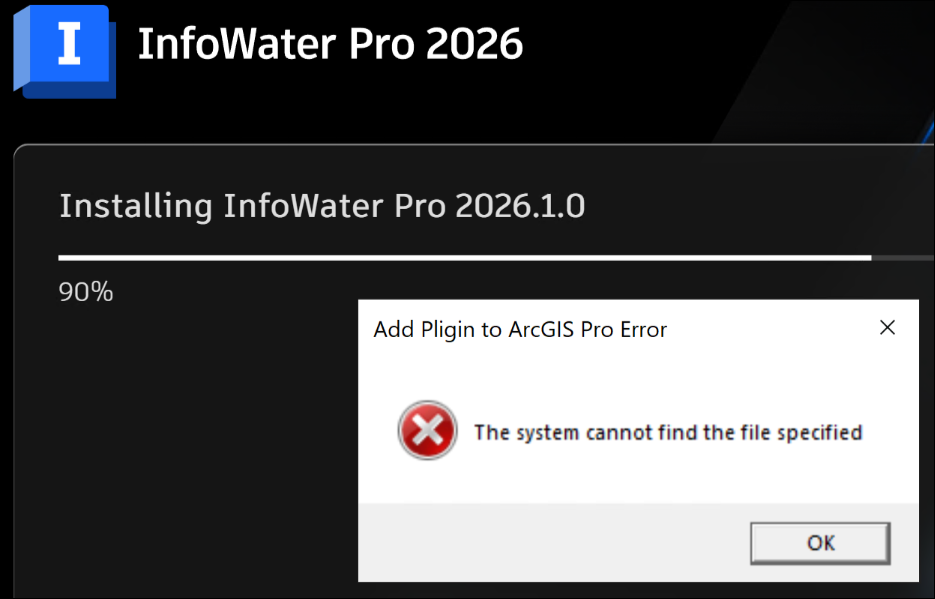Click the gray footer area beside OK
Image resolution: width=935 pixels, height=599 pixels.
pos(550,543)
